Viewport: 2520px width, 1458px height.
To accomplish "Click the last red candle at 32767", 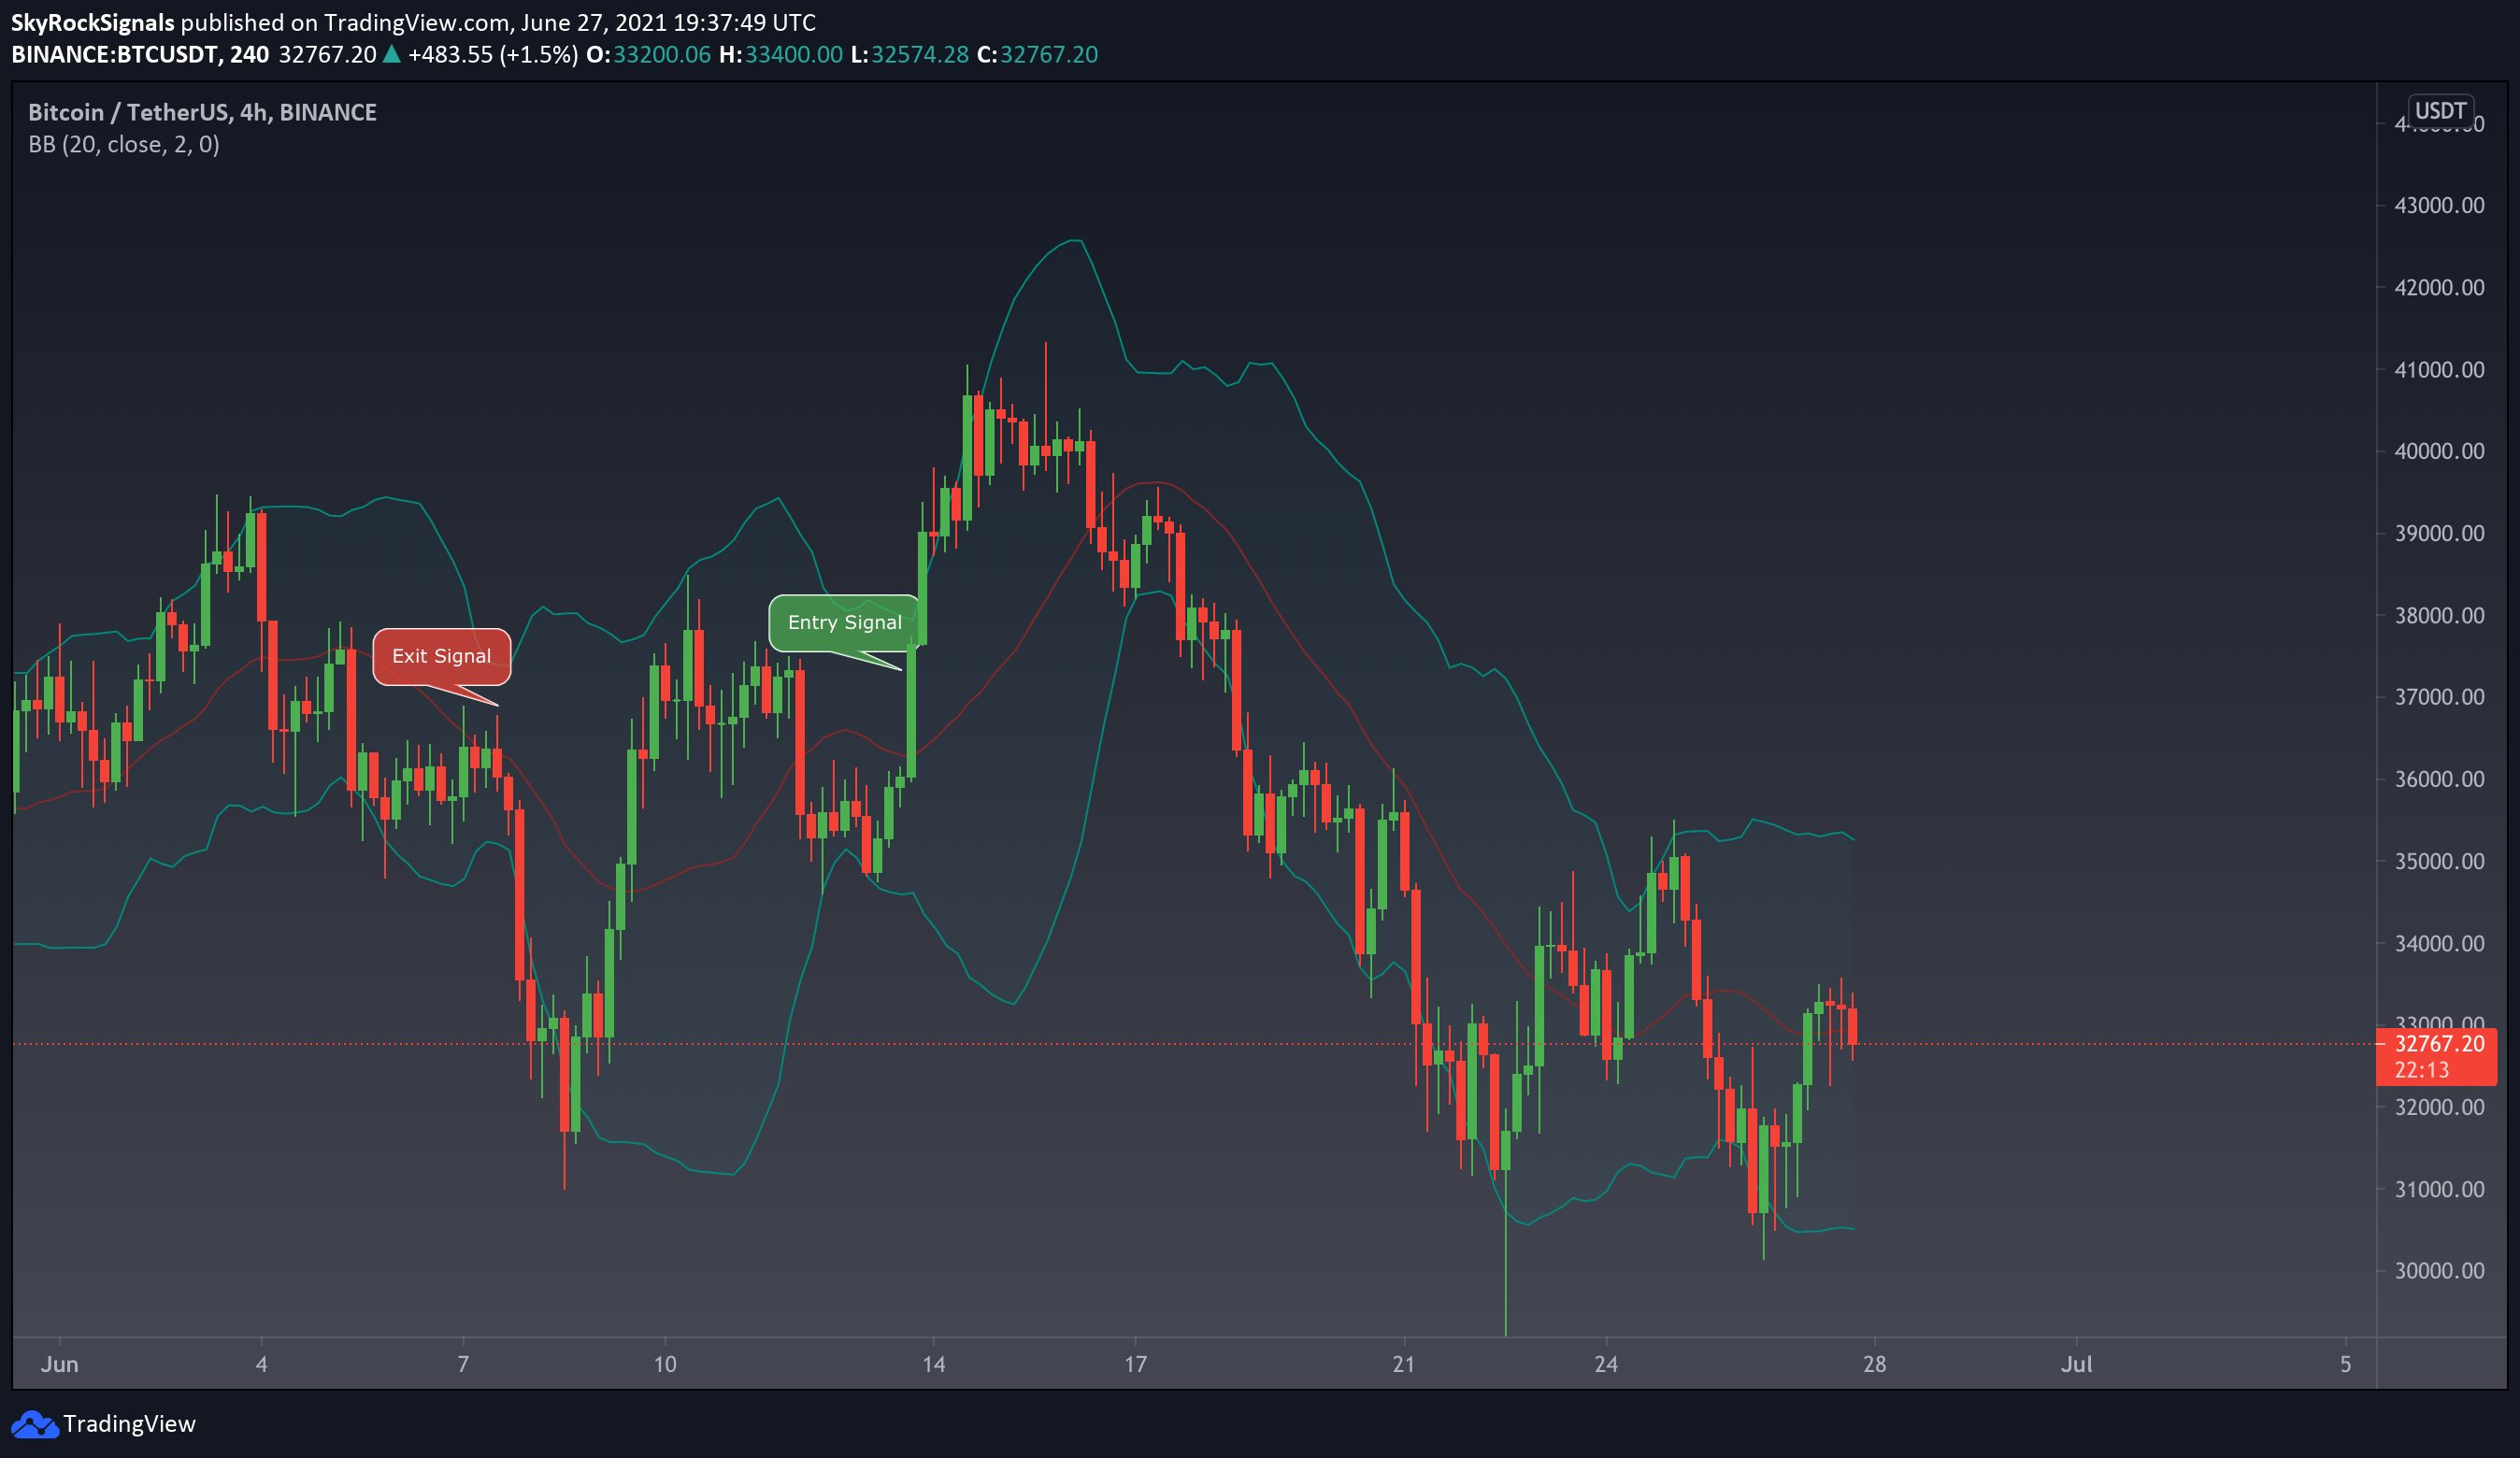I will point(1853,1026).
